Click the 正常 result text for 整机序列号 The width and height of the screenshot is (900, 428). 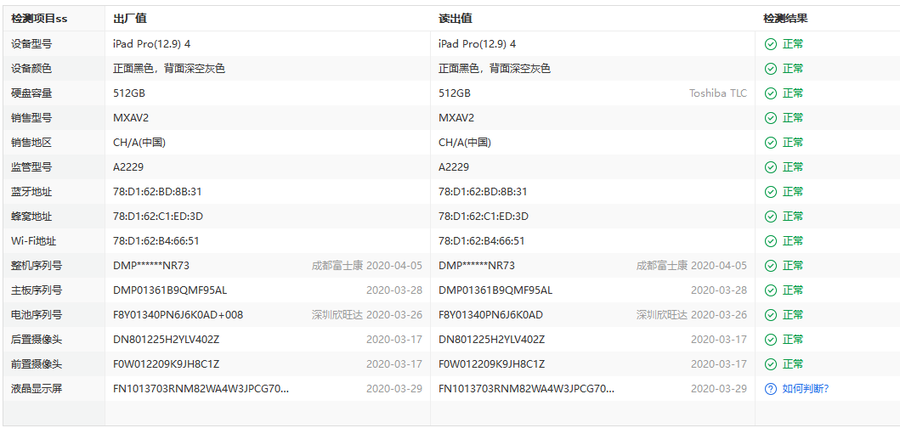792,266
